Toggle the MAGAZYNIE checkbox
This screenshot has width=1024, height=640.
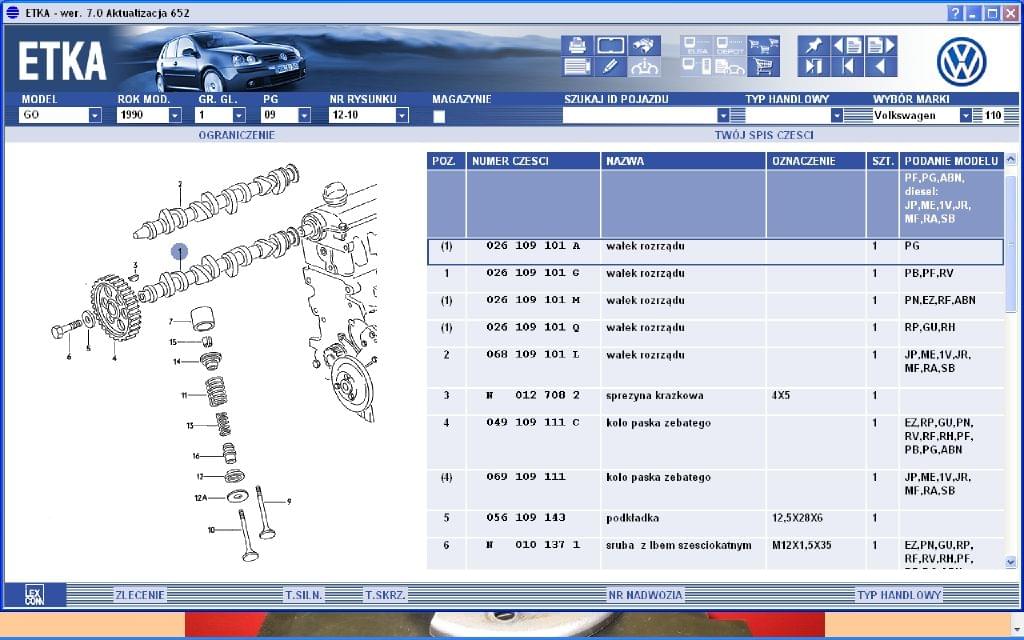(439, 116)
